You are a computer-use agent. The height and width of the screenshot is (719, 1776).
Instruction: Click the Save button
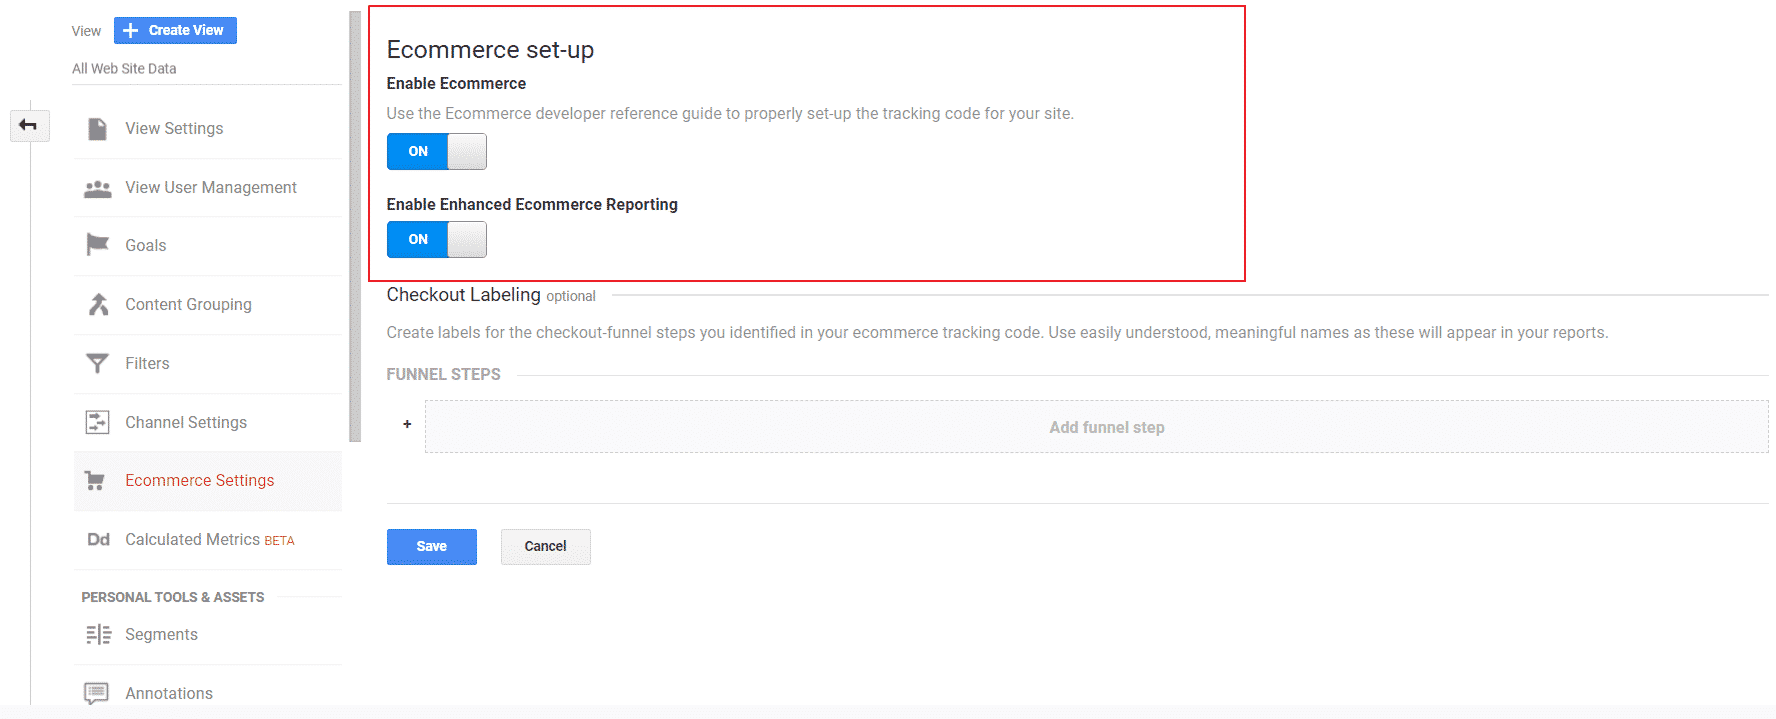tap(431, 546)
